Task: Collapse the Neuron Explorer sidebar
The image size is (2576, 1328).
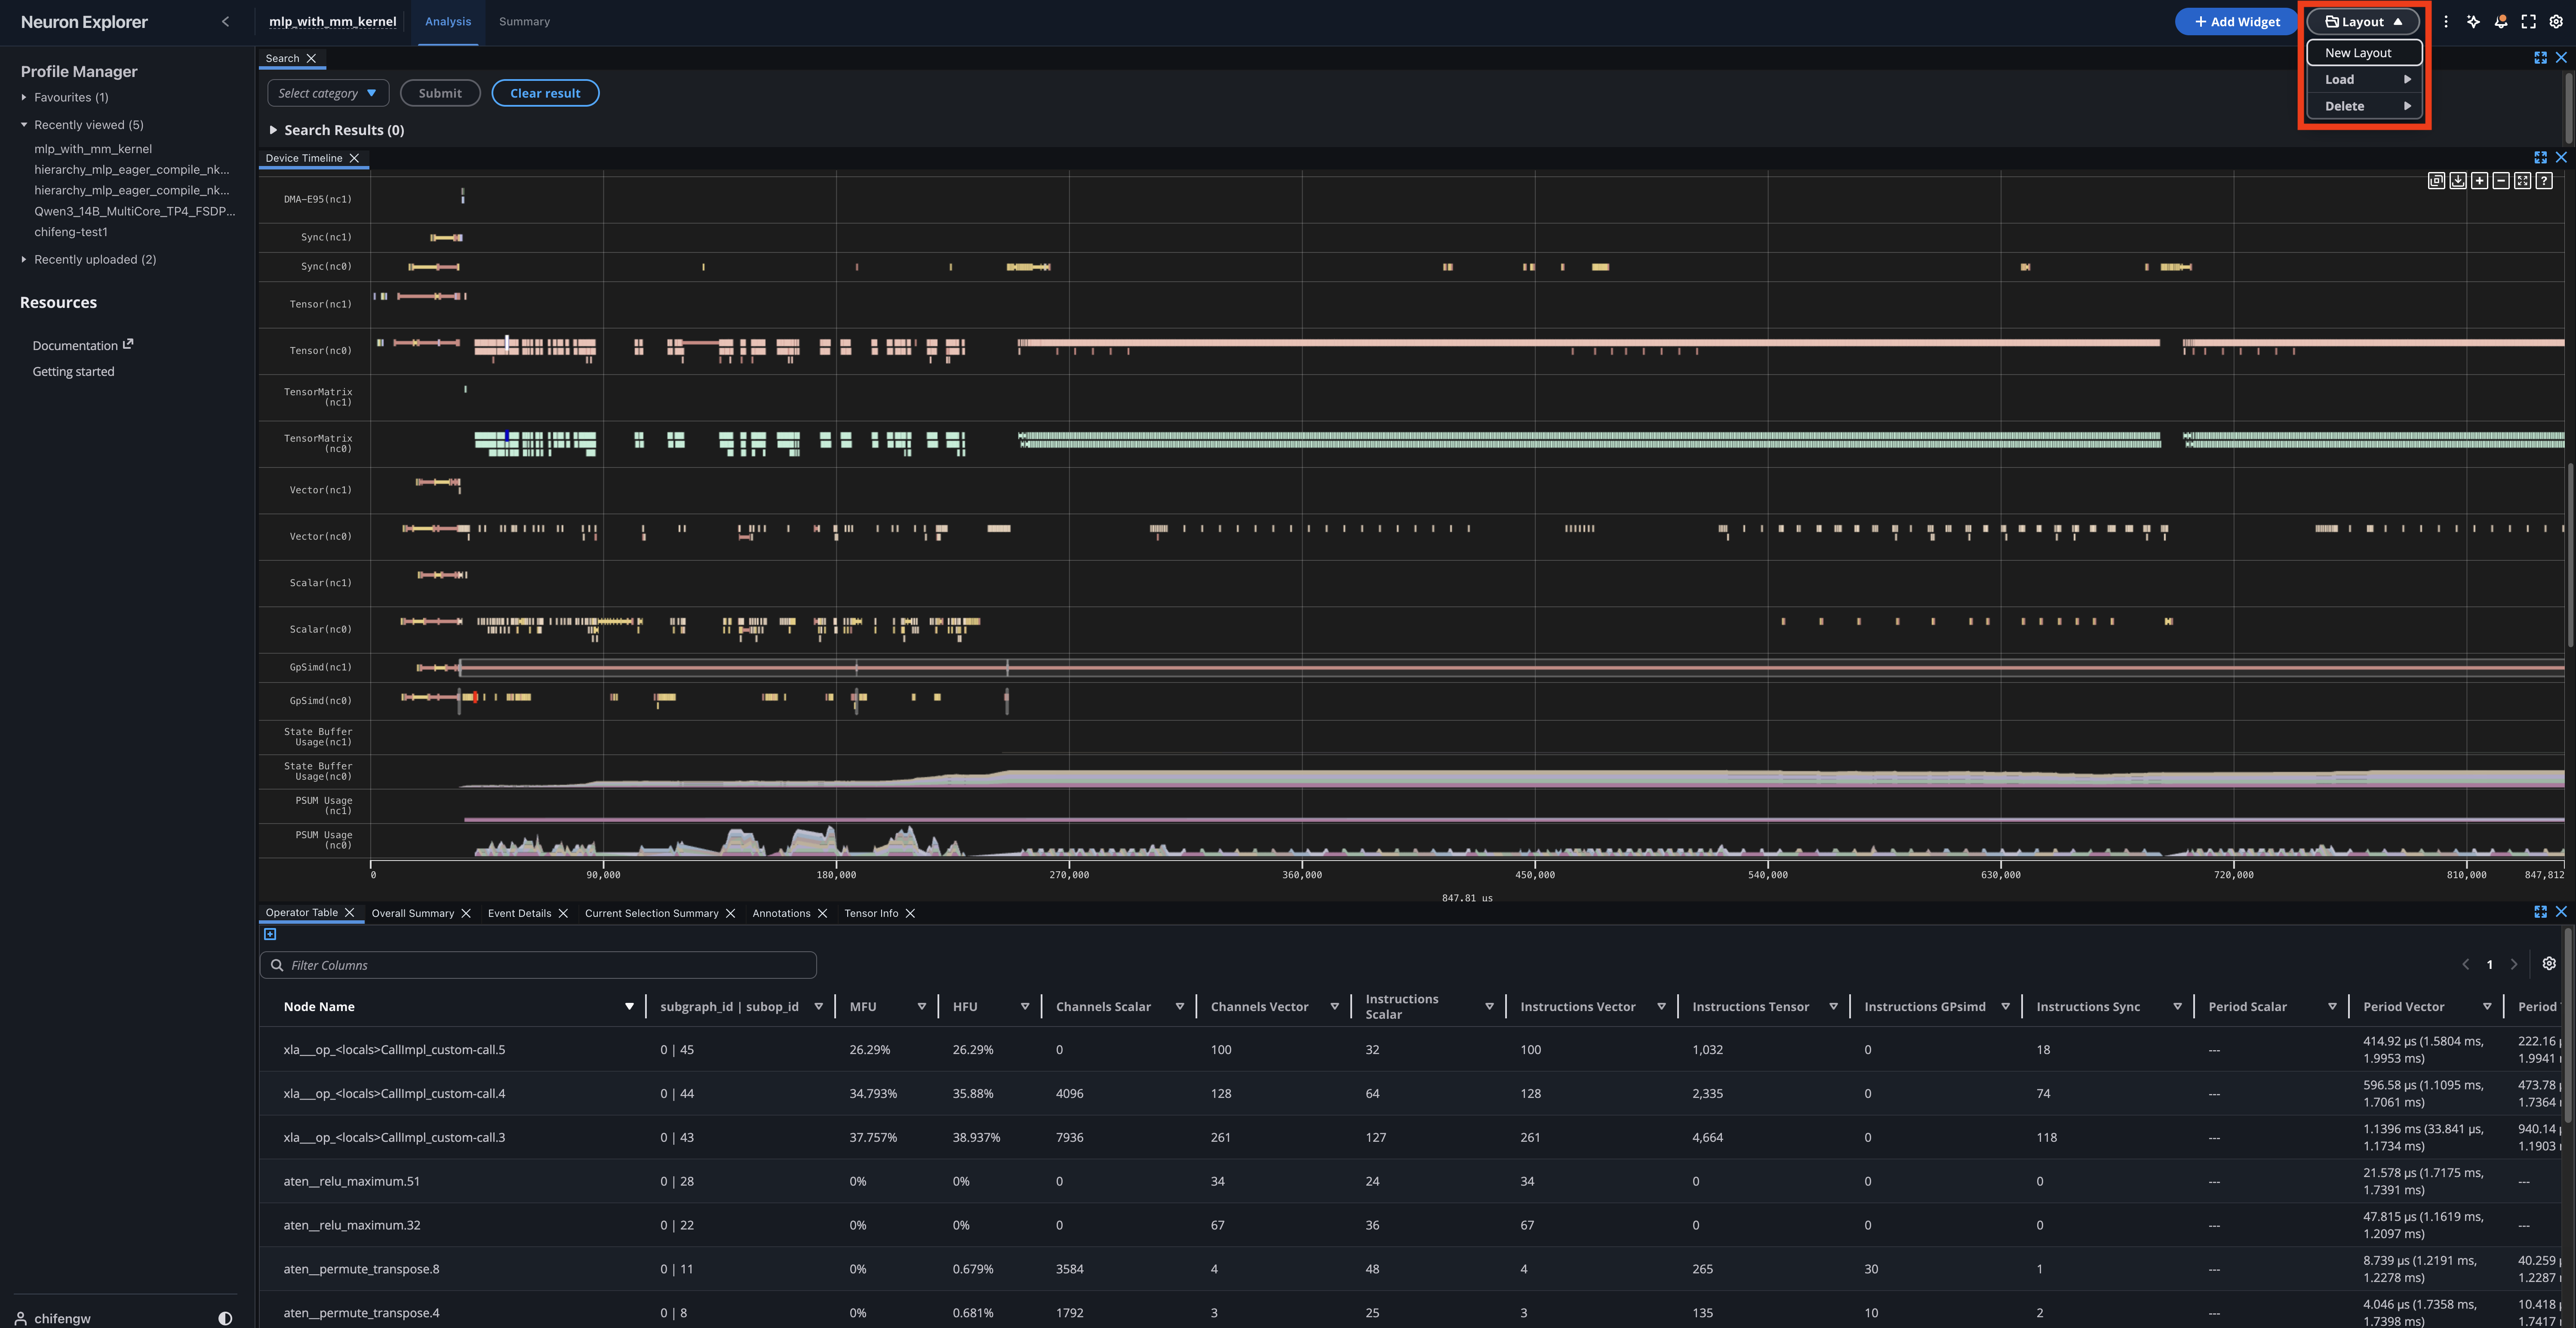Action: click(225, 22)
